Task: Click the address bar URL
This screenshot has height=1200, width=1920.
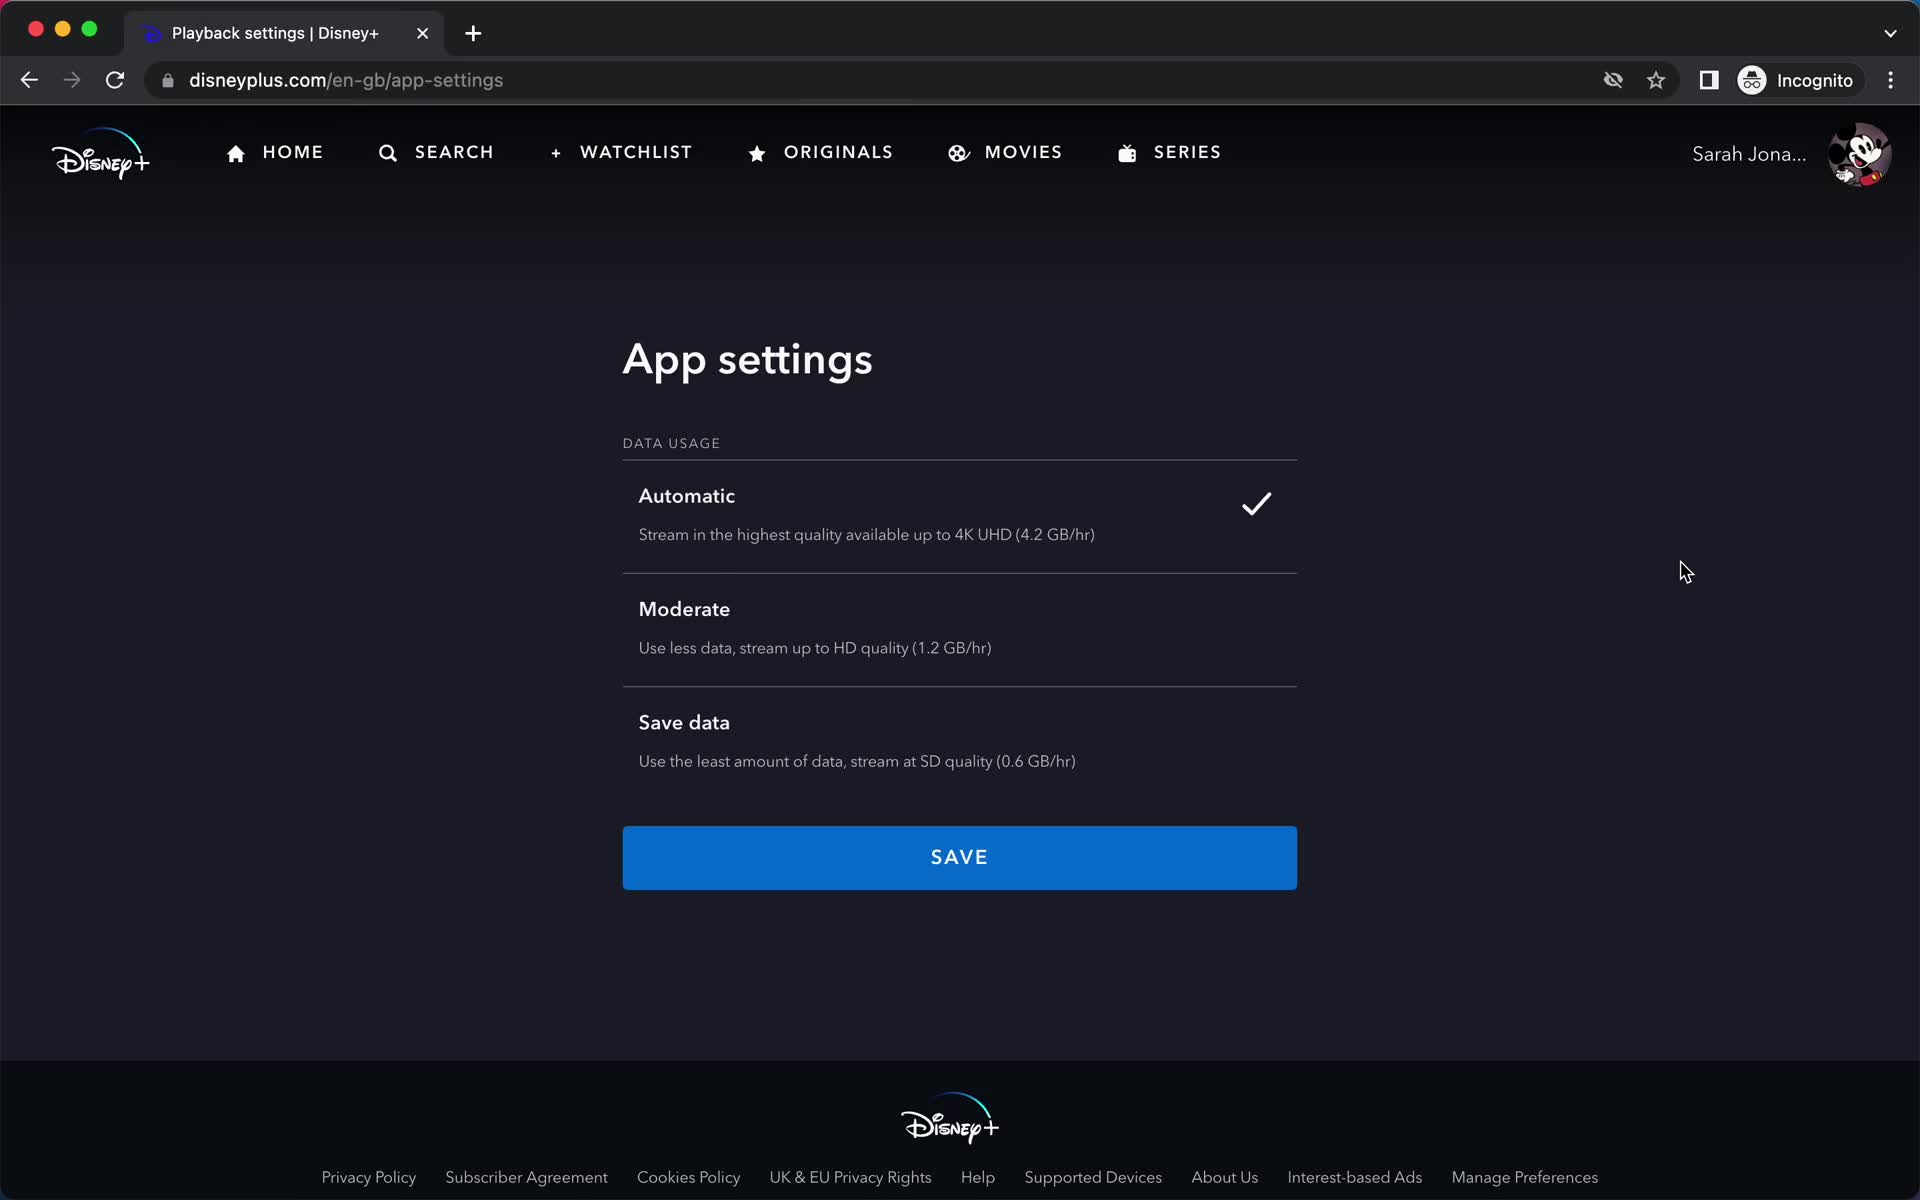Action: (x=346, y=80)
